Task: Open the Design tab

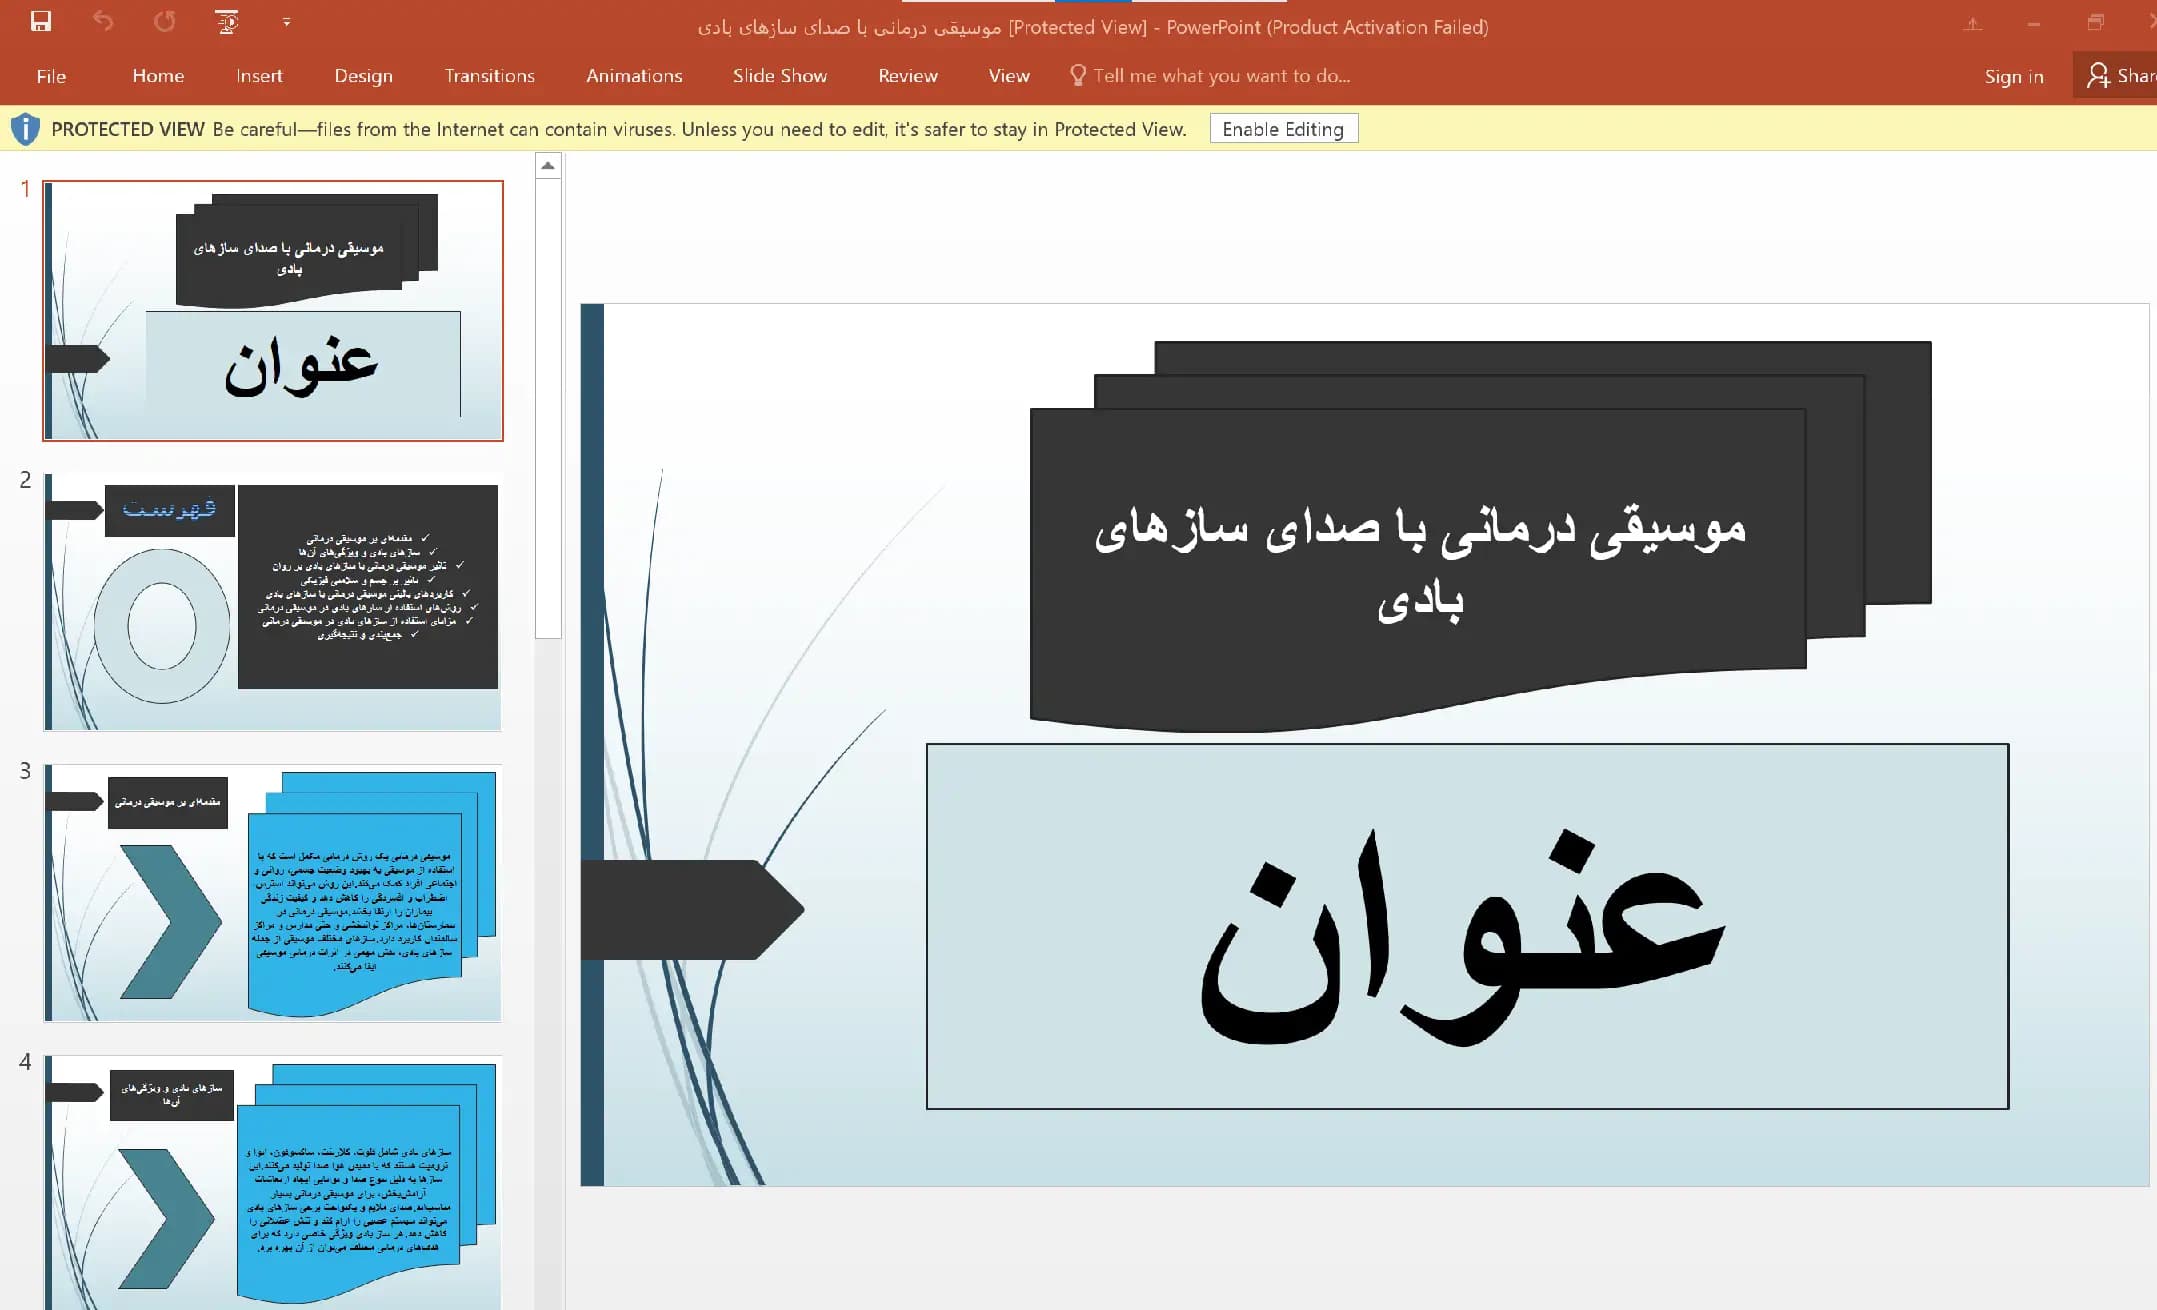Action: click(x=363, y=76)
